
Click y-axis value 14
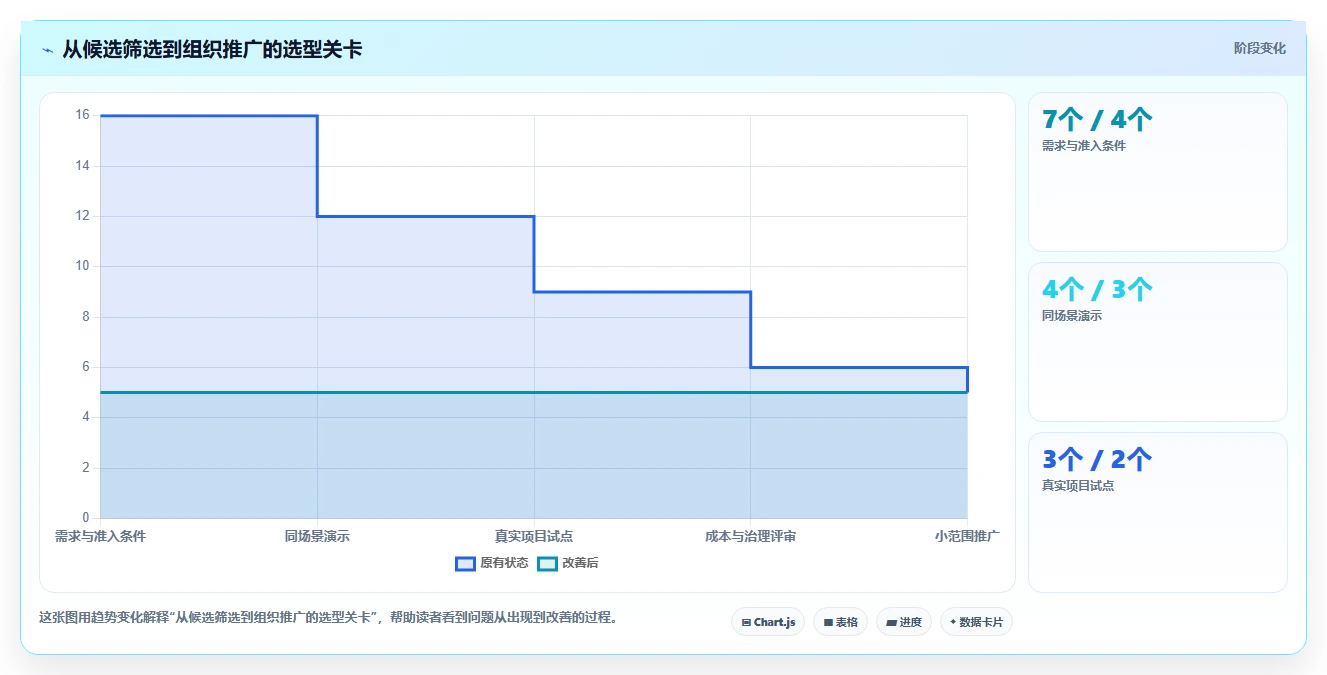pyautogui.click(x=82, y=166)
